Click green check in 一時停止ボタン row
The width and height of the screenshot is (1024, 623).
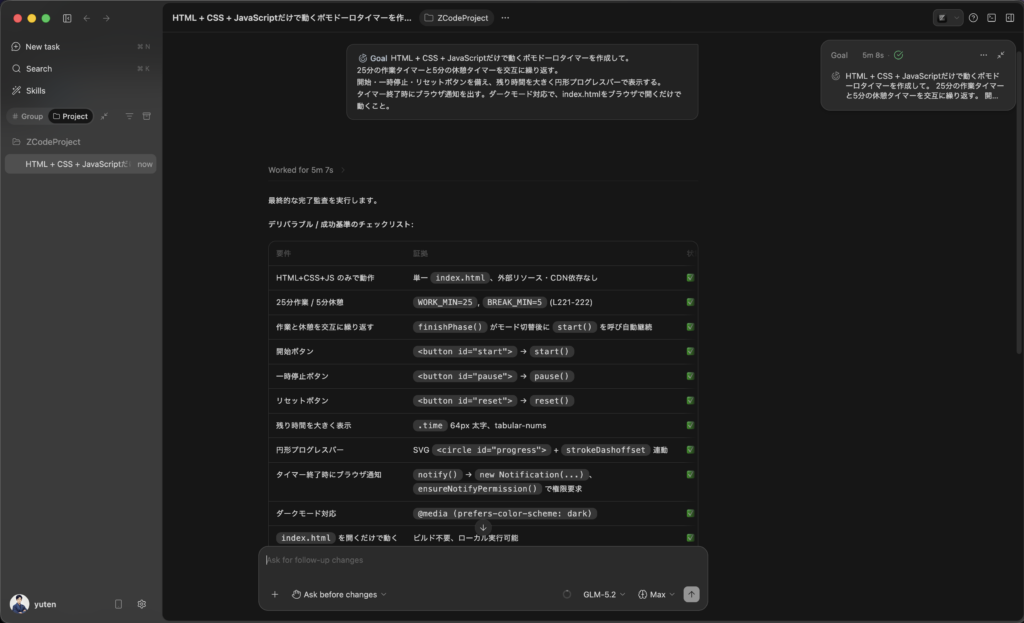[690, 376]
